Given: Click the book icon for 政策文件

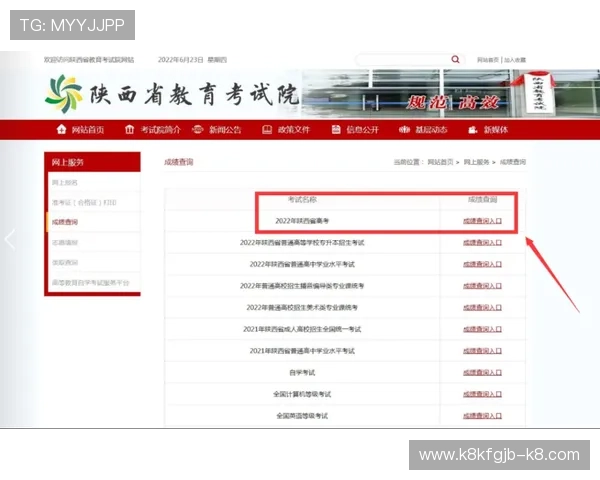Looking at the screenshot, I should tap(267, 130).
